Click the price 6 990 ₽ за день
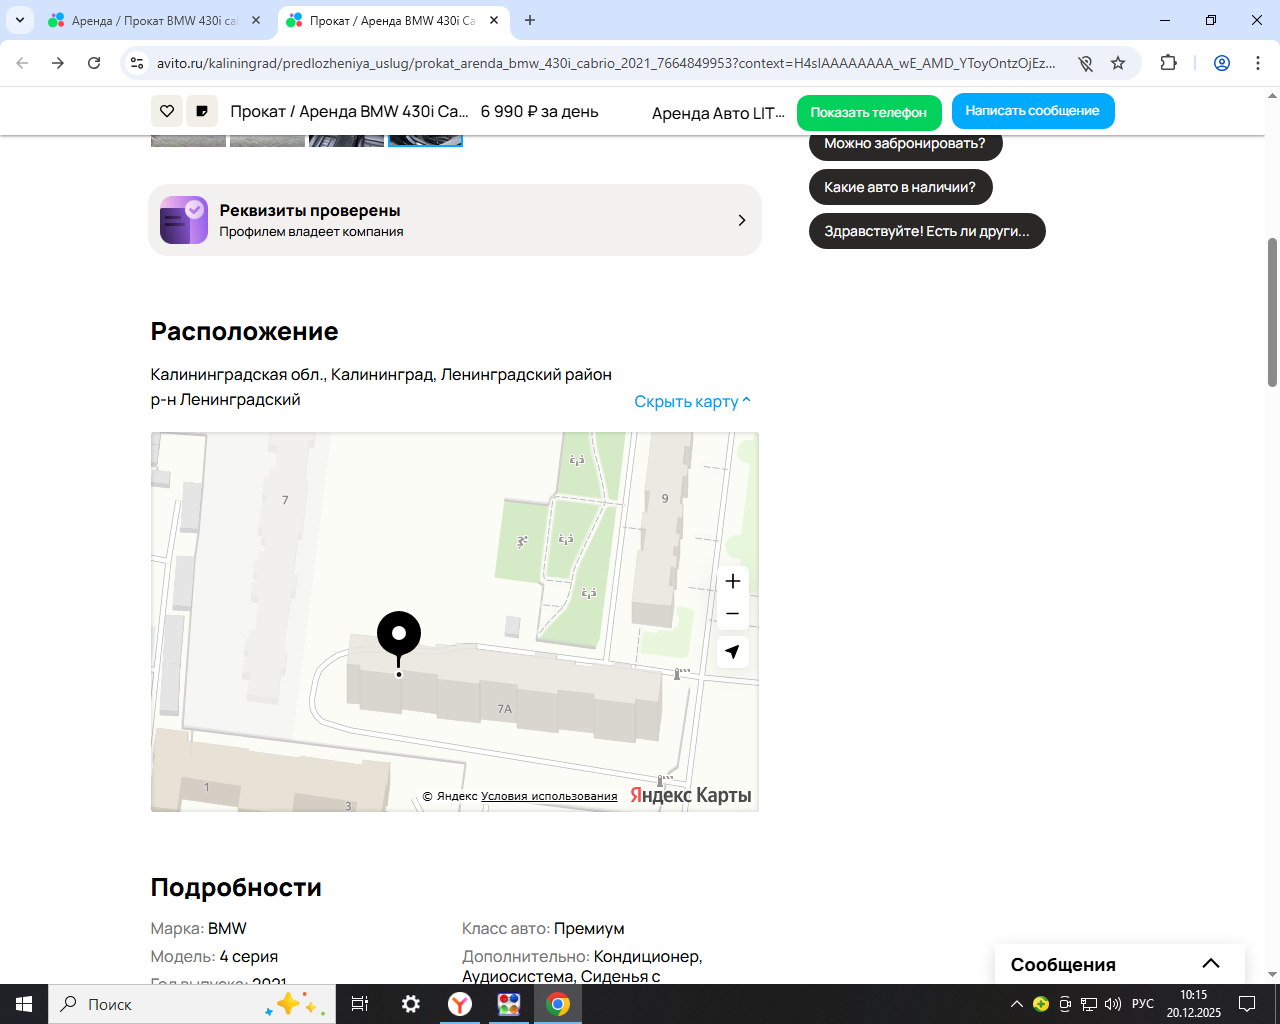The image size is (1280, 1024). pyautogui.click(x=539, y=111)
